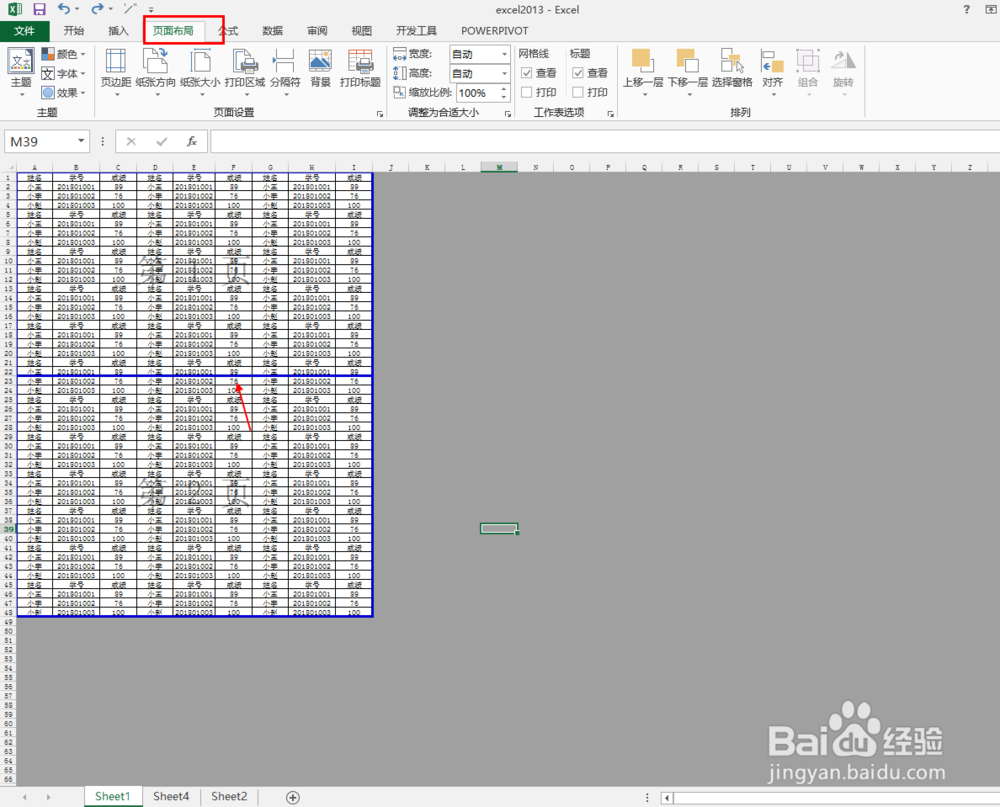Toggle Headings Print (标题 打印) checkbox

pyautogui.click(x=578, y=93)
